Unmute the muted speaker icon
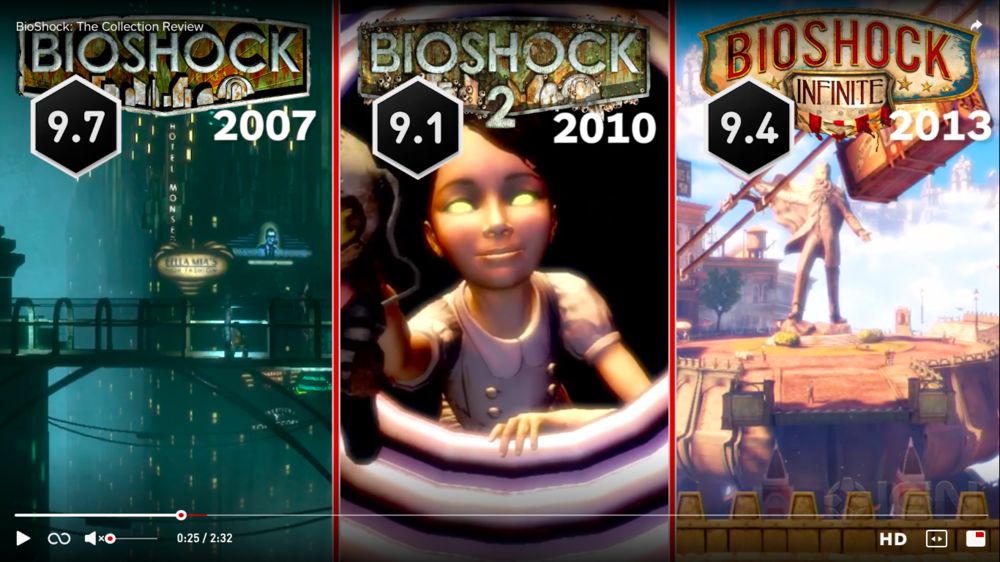 point(93,538)
